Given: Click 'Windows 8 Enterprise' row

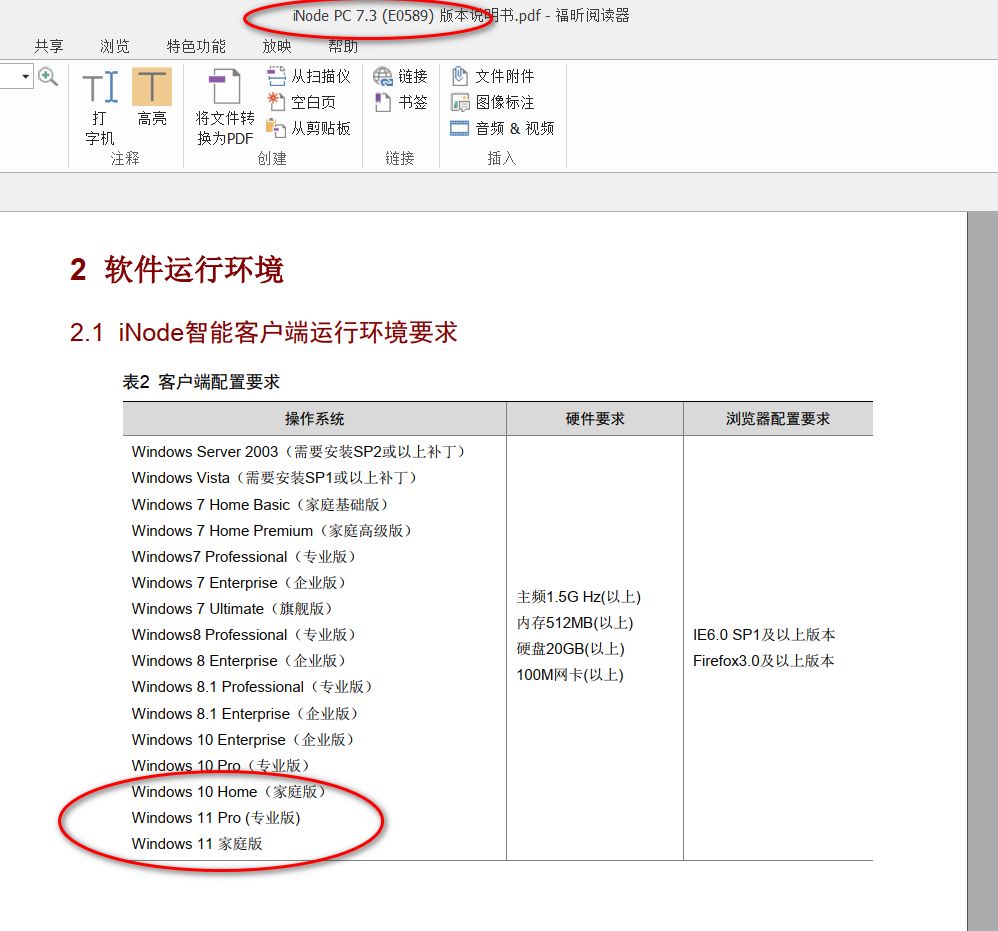Looking at the screenshot, I should (240, 661).
